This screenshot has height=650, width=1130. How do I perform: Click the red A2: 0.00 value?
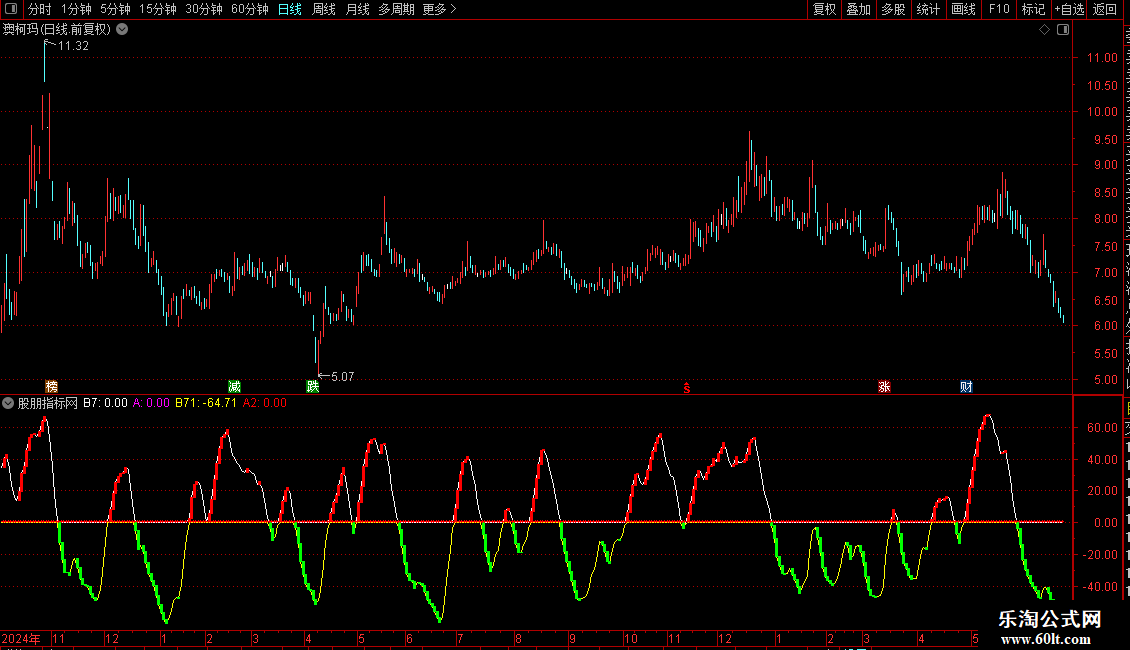coord(264,403)
